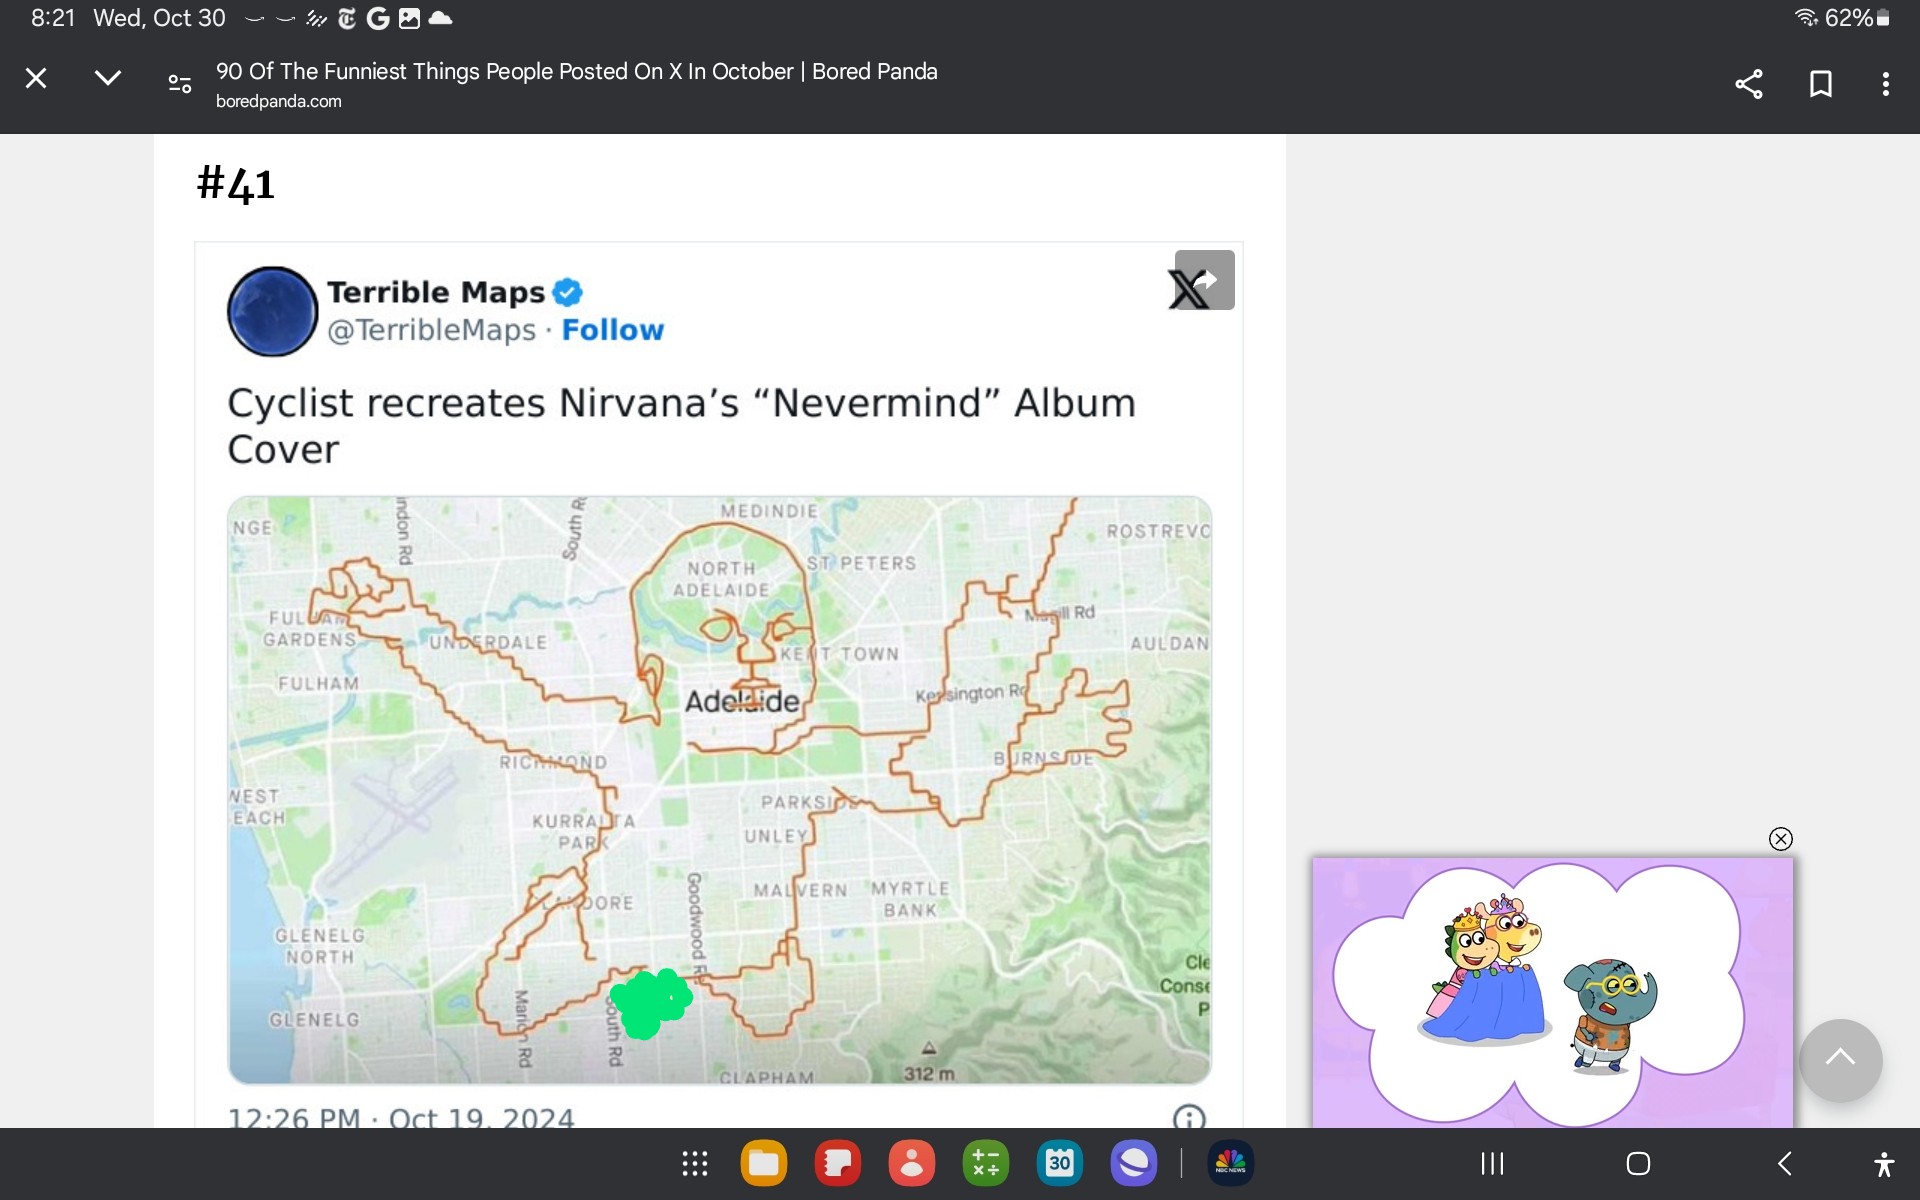Share the Bored Panda page
The width and height of the screenshot is (1920, 1200).
(x=1748, y=84)
